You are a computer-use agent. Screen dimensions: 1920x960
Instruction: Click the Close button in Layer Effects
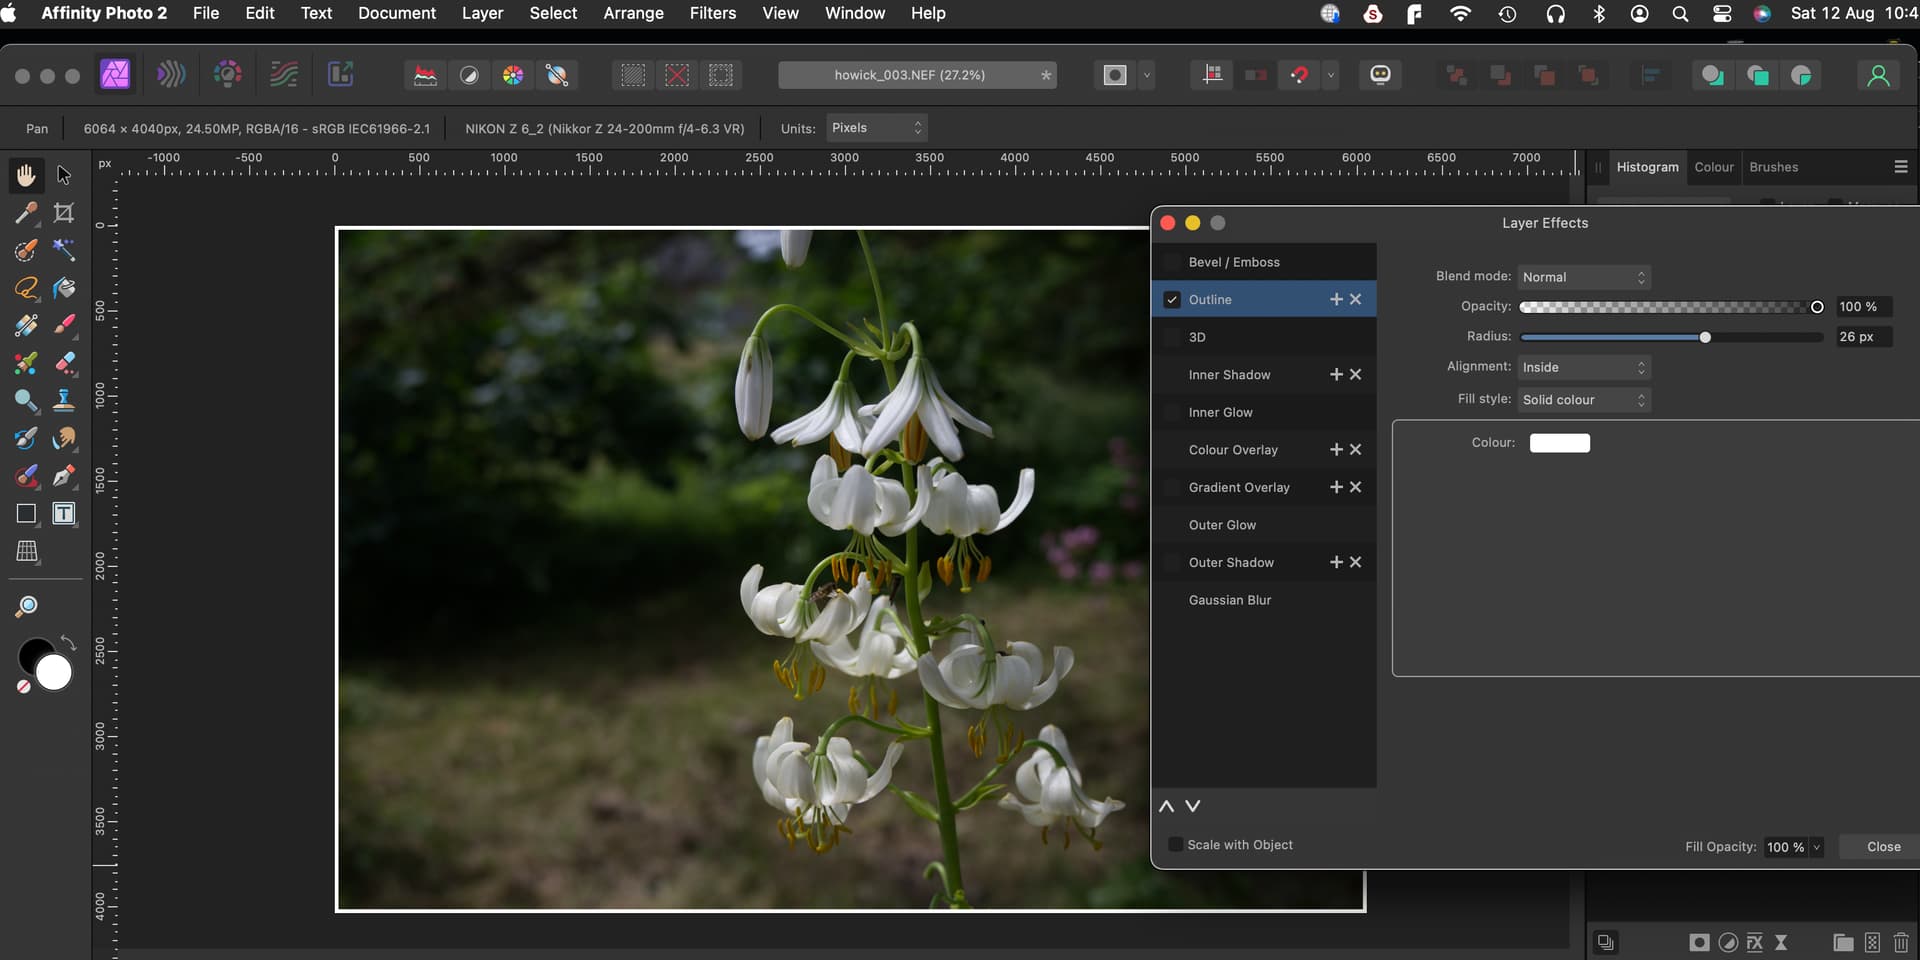click(x=1883, y=847)
